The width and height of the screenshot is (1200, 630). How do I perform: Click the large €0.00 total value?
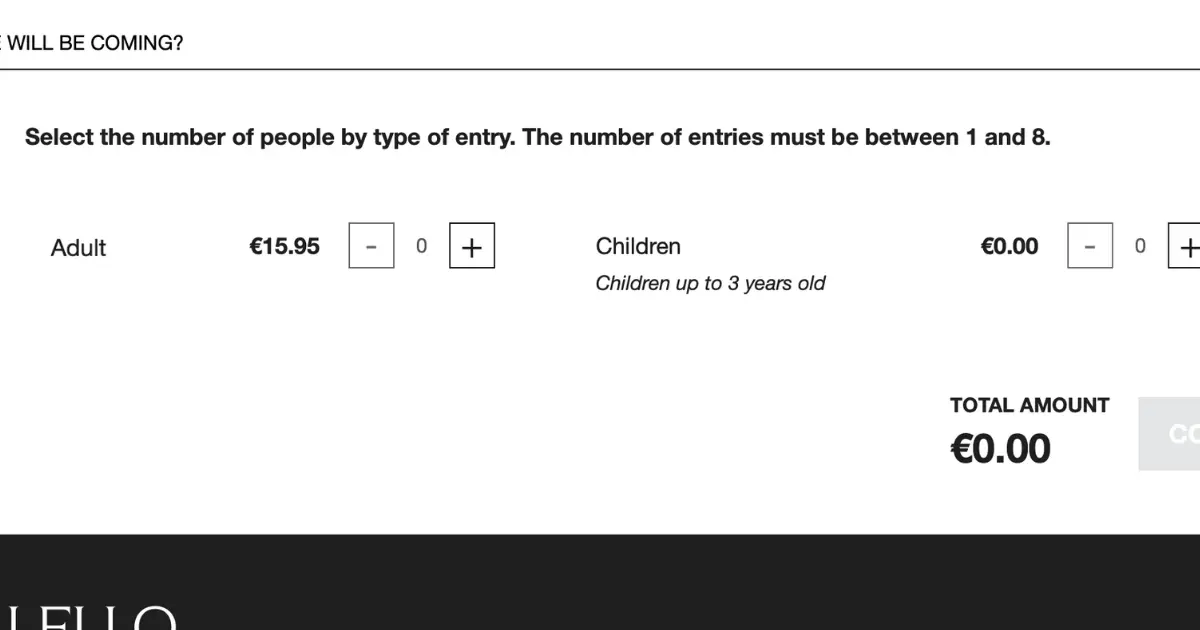1000,448
